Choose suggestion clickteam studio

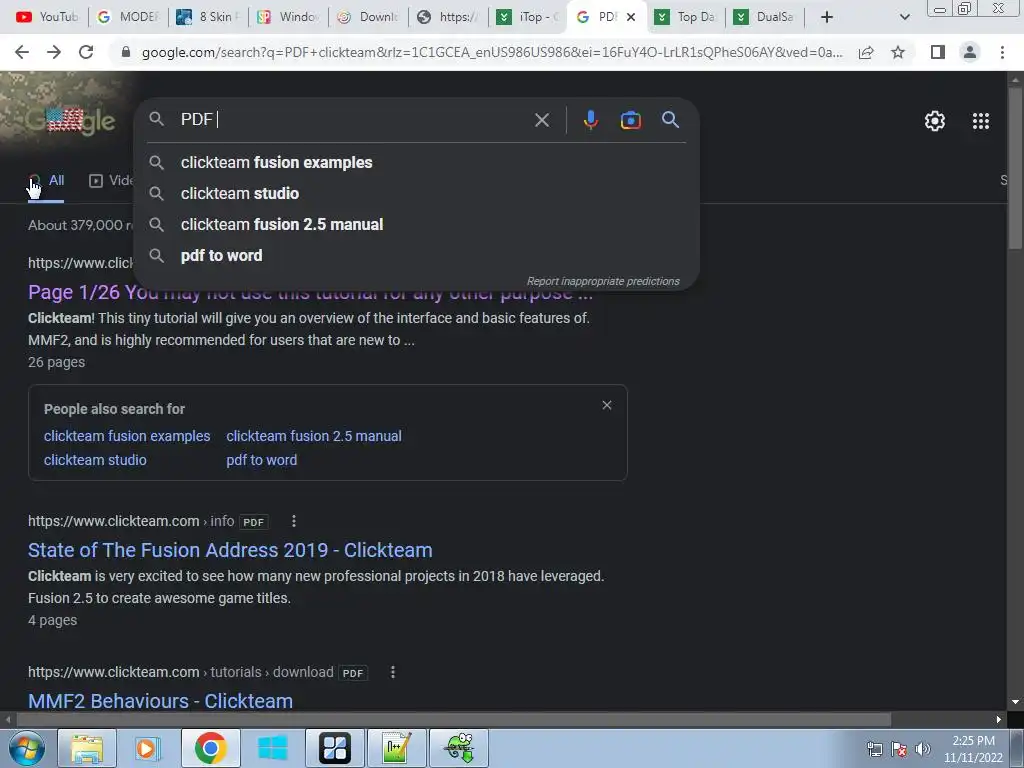(x=416, y=193)
